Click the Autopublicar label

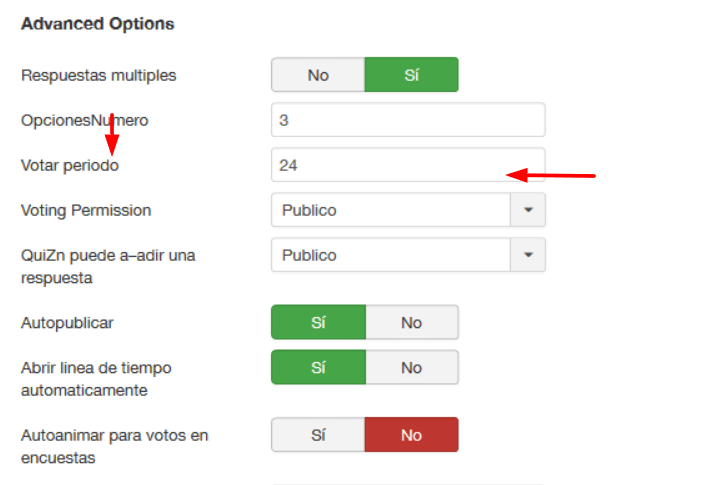click(x=67, y=323)
